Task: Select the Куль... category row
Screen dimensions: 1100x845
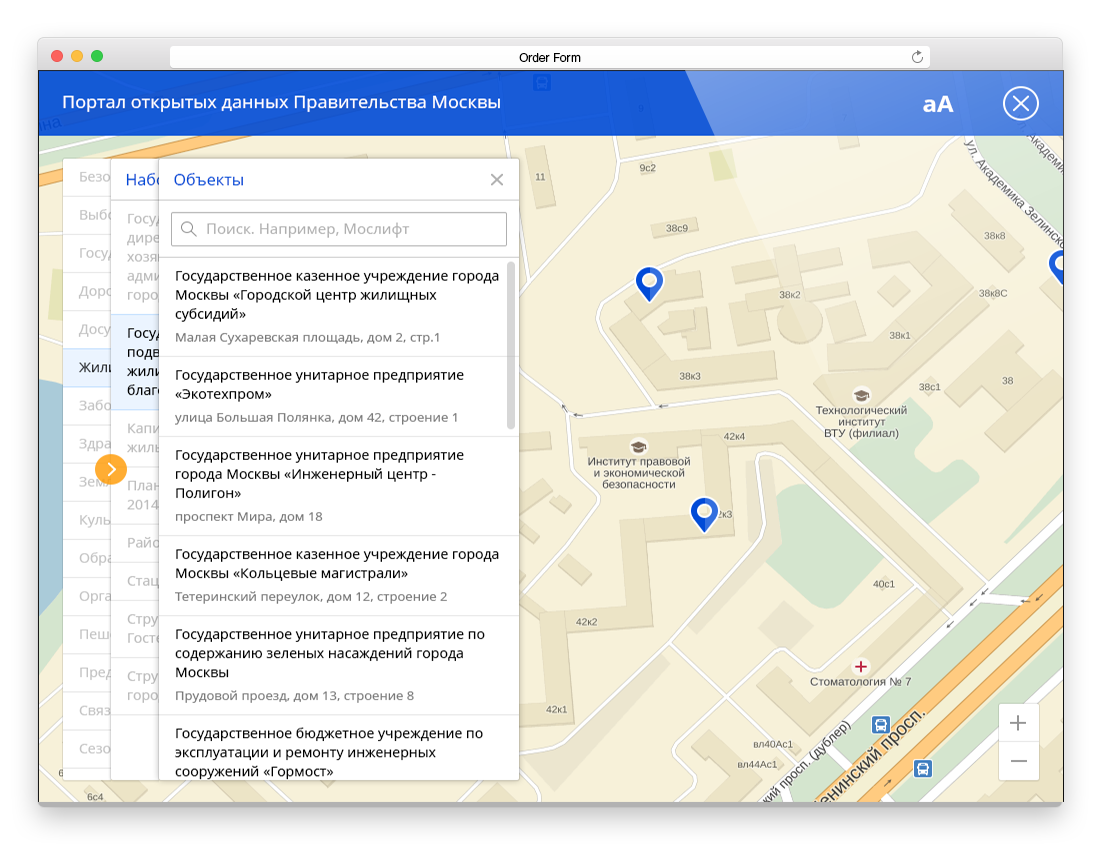Action: point(88,520)
